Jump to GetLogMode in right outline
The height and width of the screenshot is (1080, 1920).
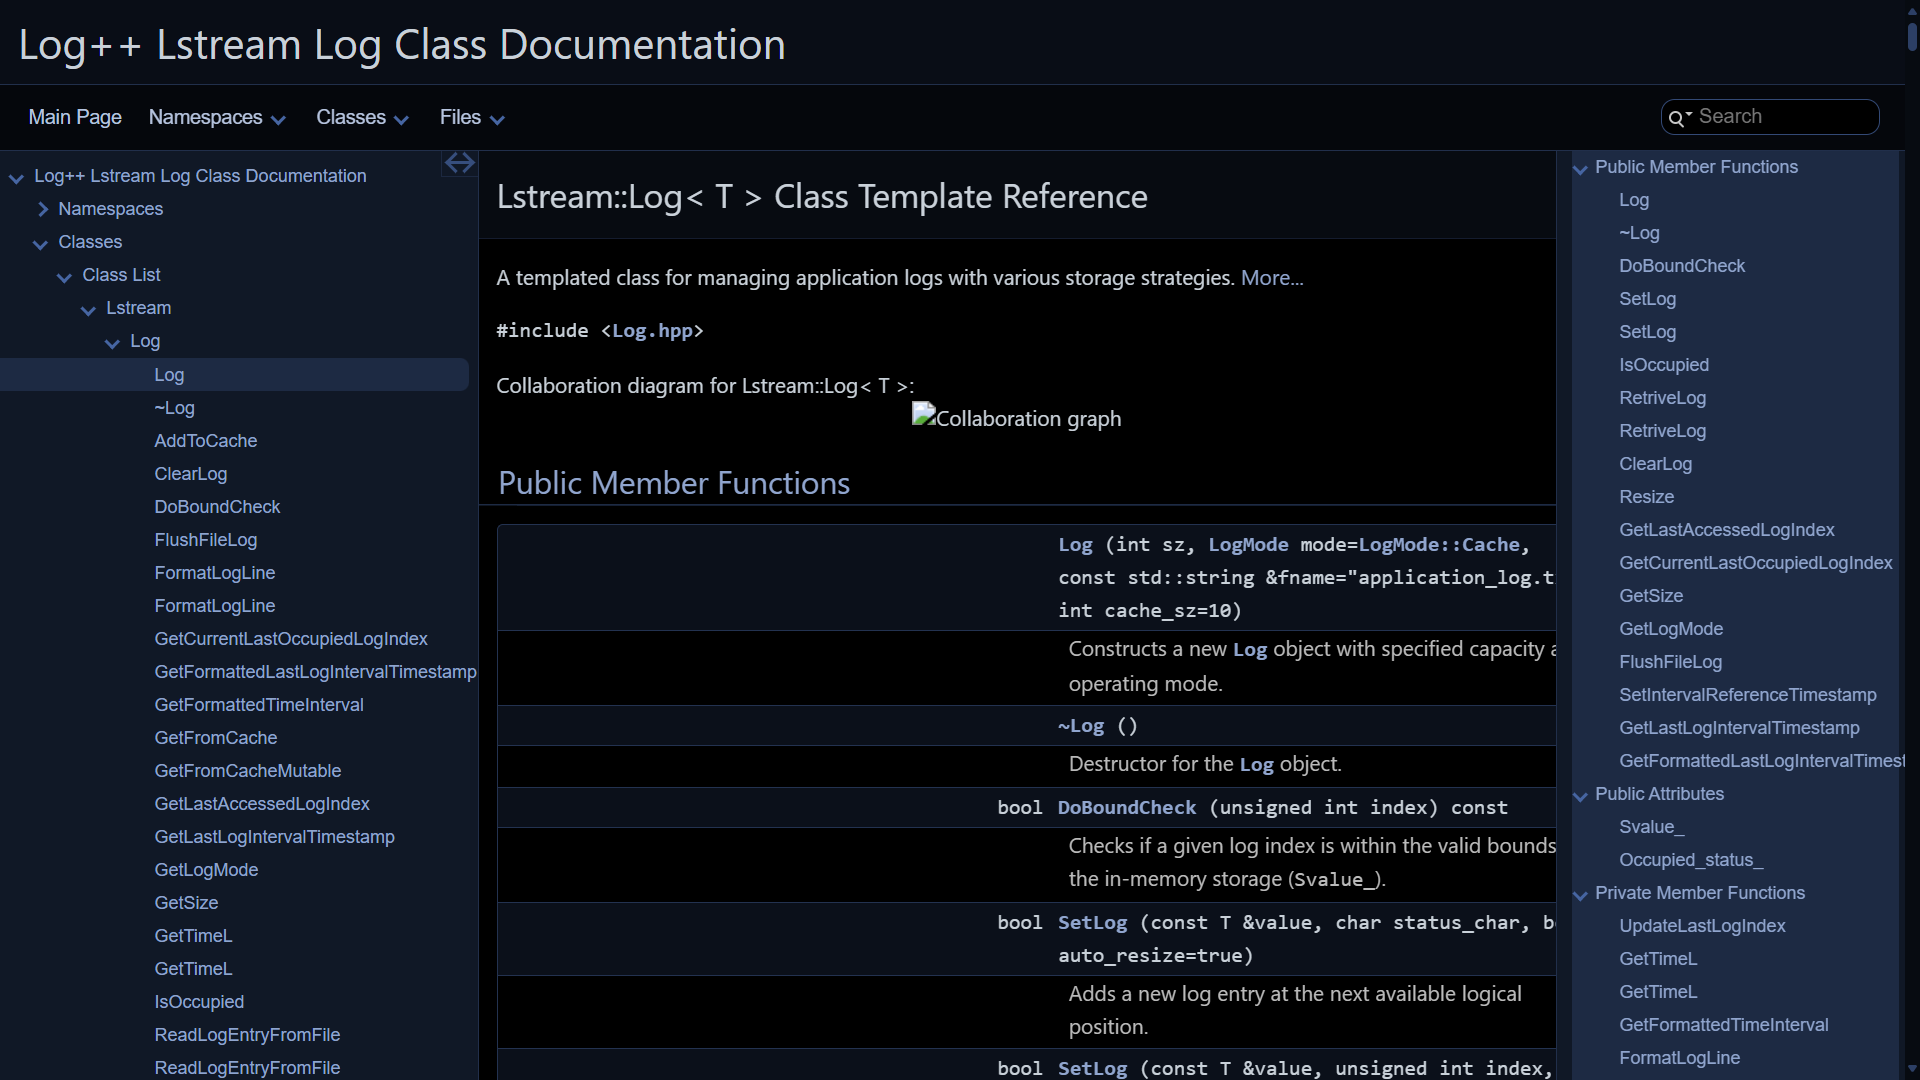(1670, 629)
